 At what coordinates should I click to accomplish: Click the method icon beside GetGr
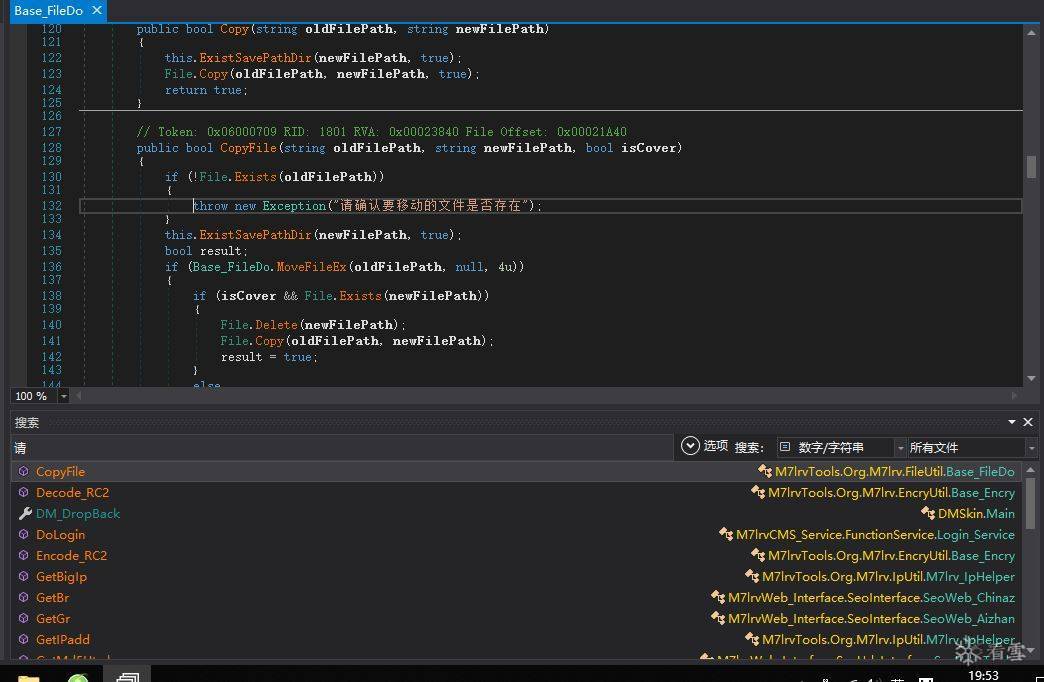[24, 619]
